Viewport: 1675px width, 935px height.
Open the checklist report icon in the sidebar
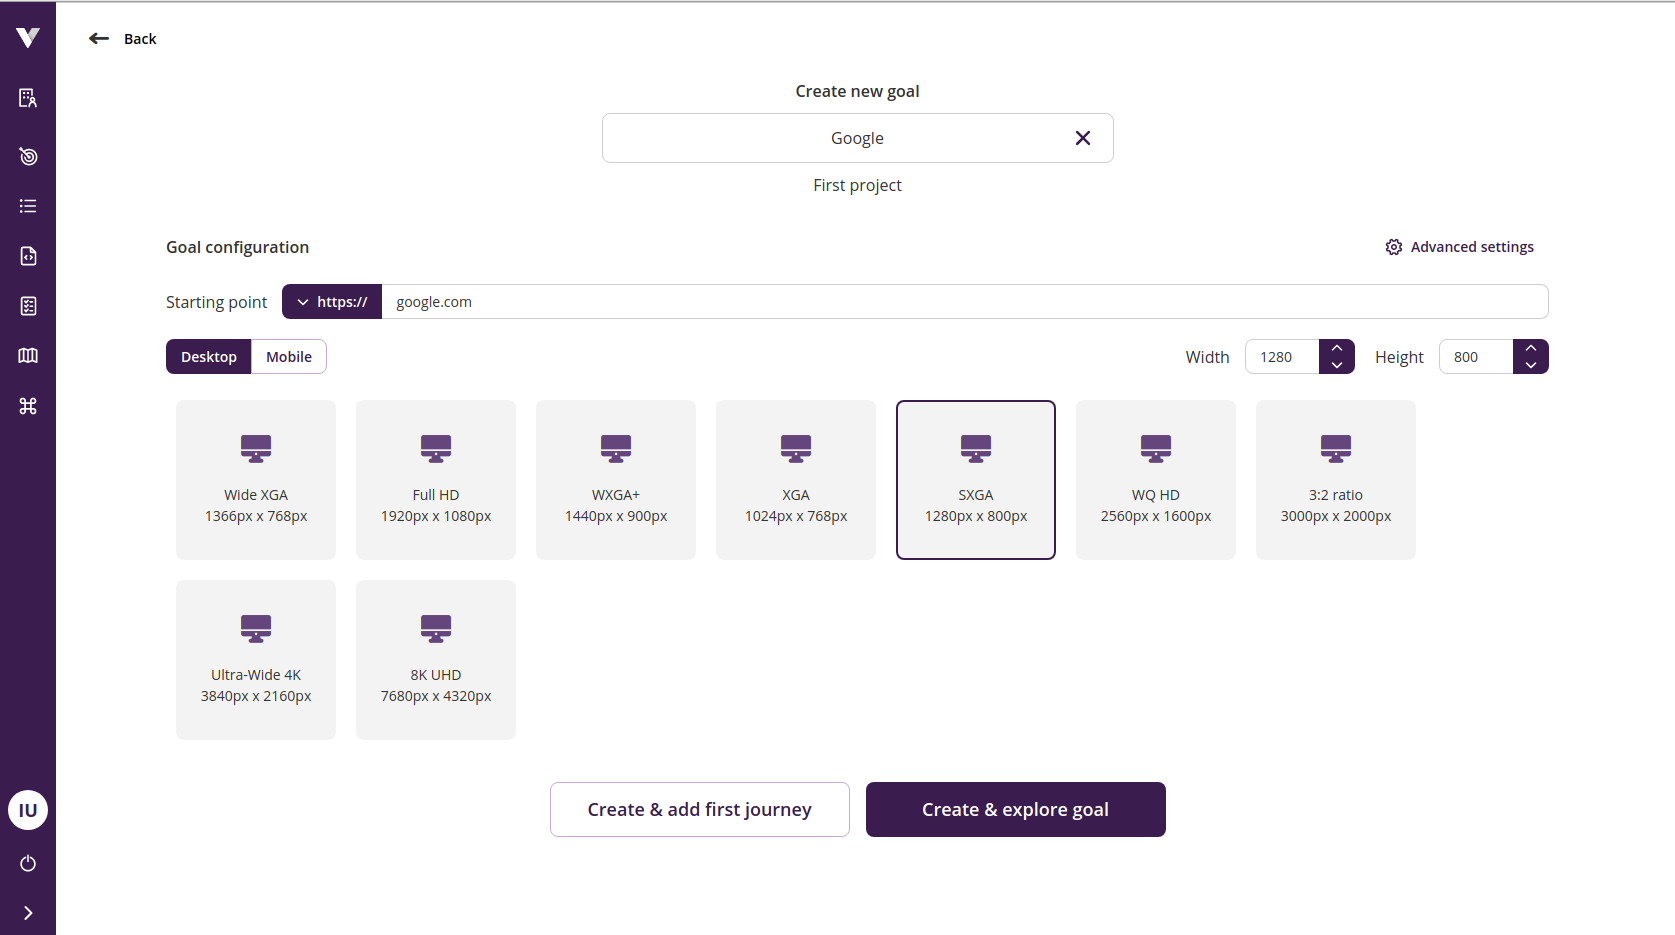28,306
